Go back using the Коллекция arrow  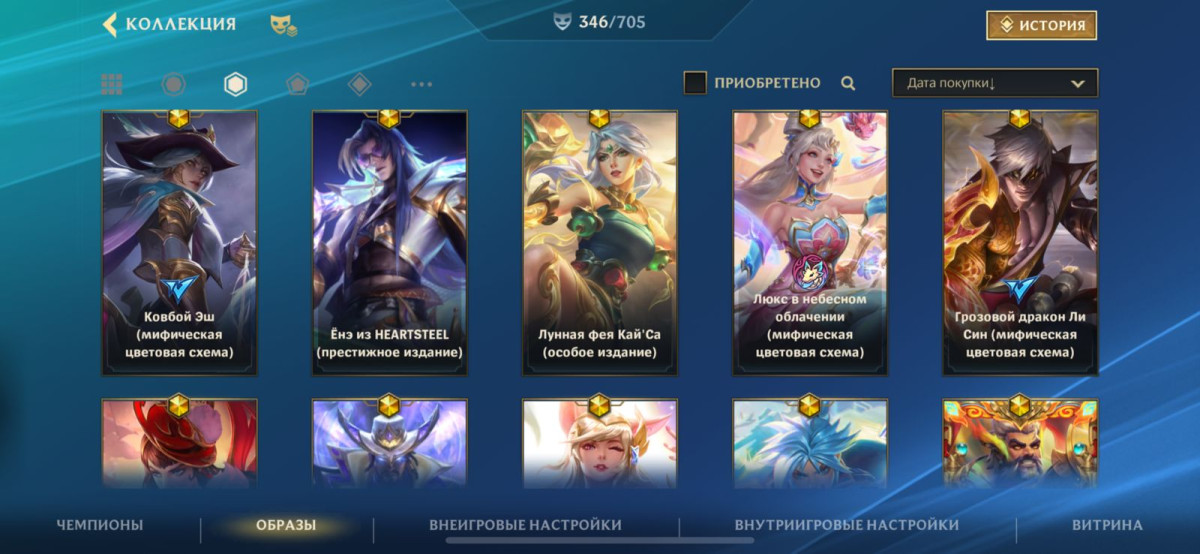(x=110, y=24)
